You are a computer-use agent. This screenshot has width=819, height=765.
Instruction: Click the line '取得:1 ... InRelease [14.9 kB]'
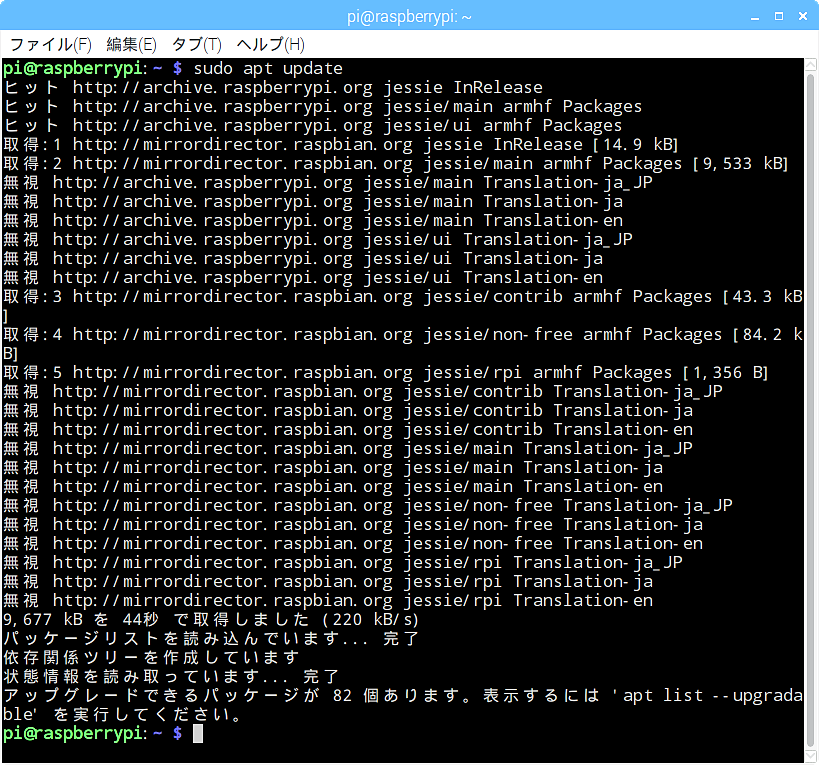click(x=341, y=144)
